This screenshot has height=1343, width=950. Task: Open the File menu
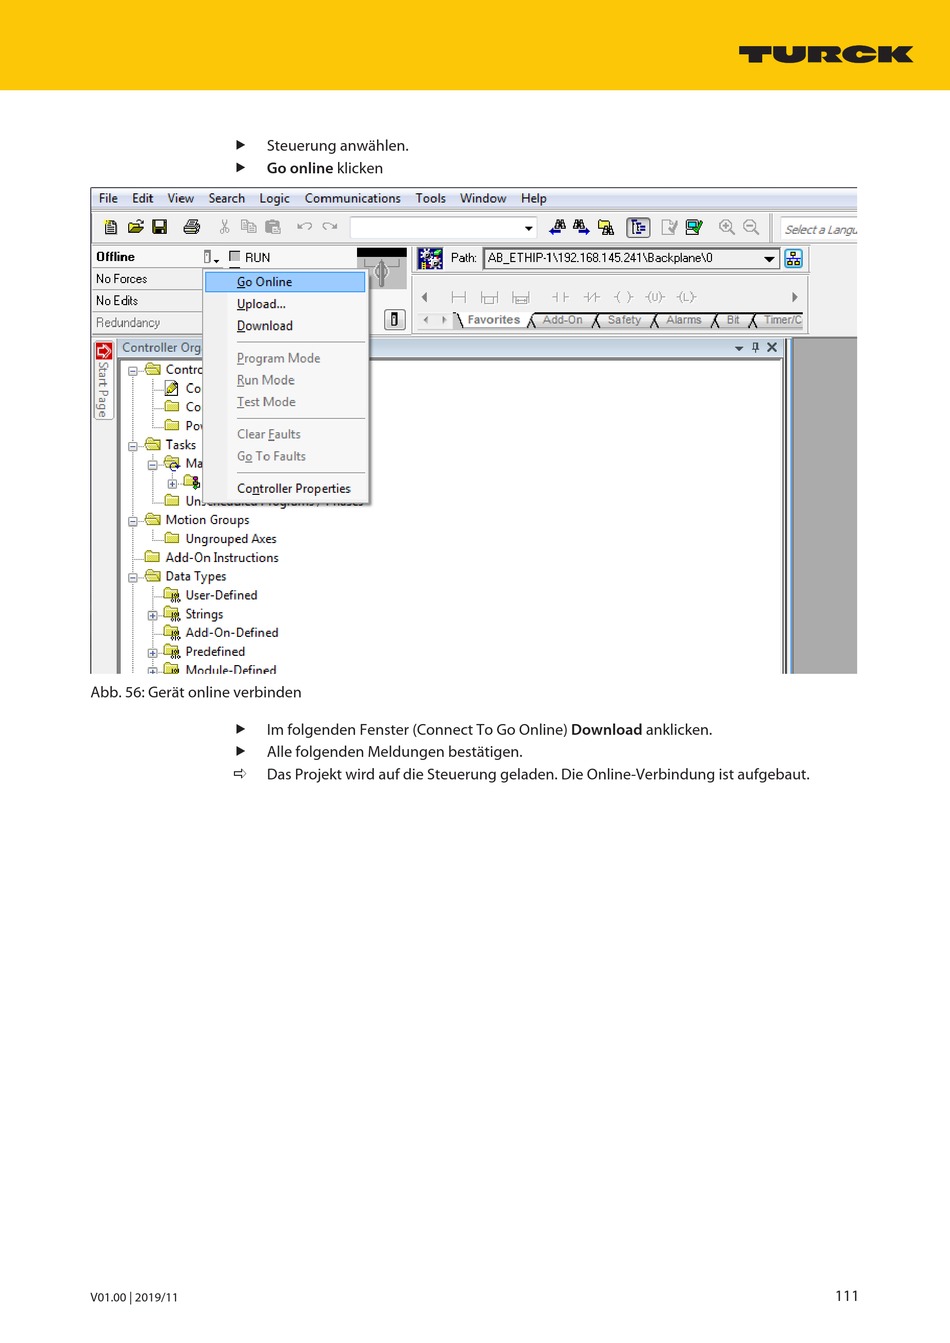[x=108, y=198]
